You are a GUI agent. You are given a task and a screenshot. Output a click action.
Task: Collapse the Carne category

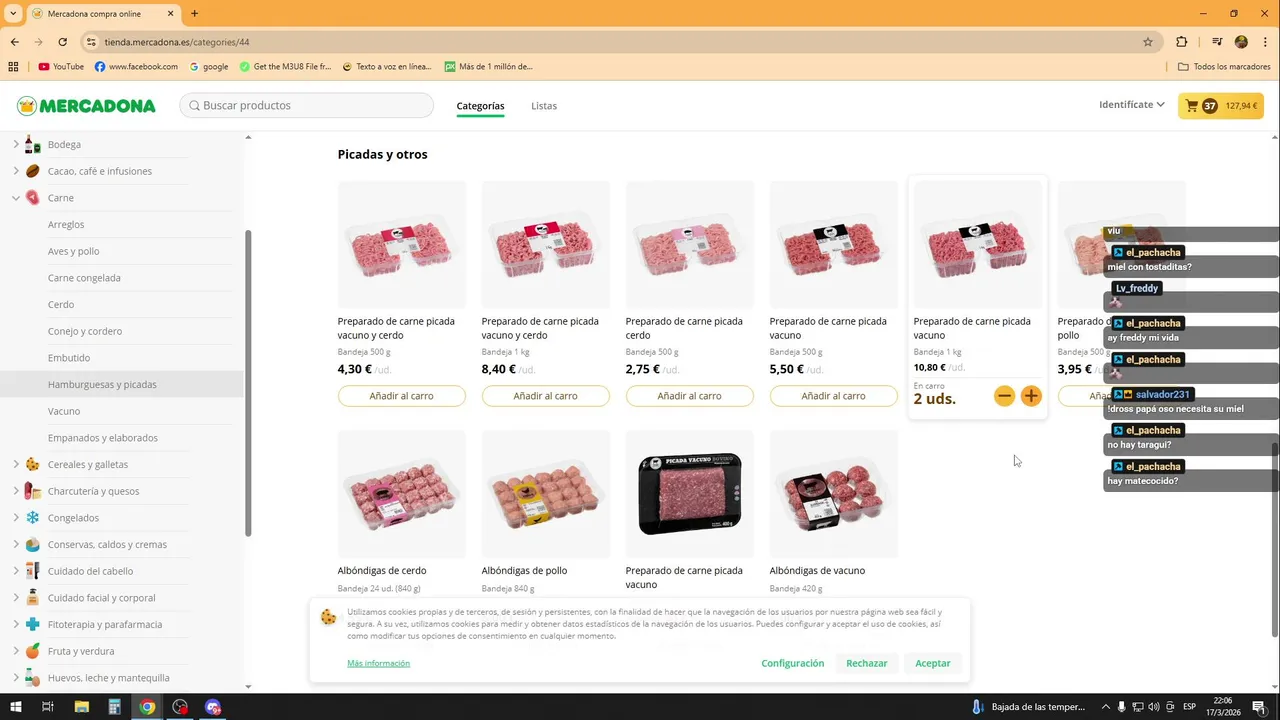click(x=16, y=198)
